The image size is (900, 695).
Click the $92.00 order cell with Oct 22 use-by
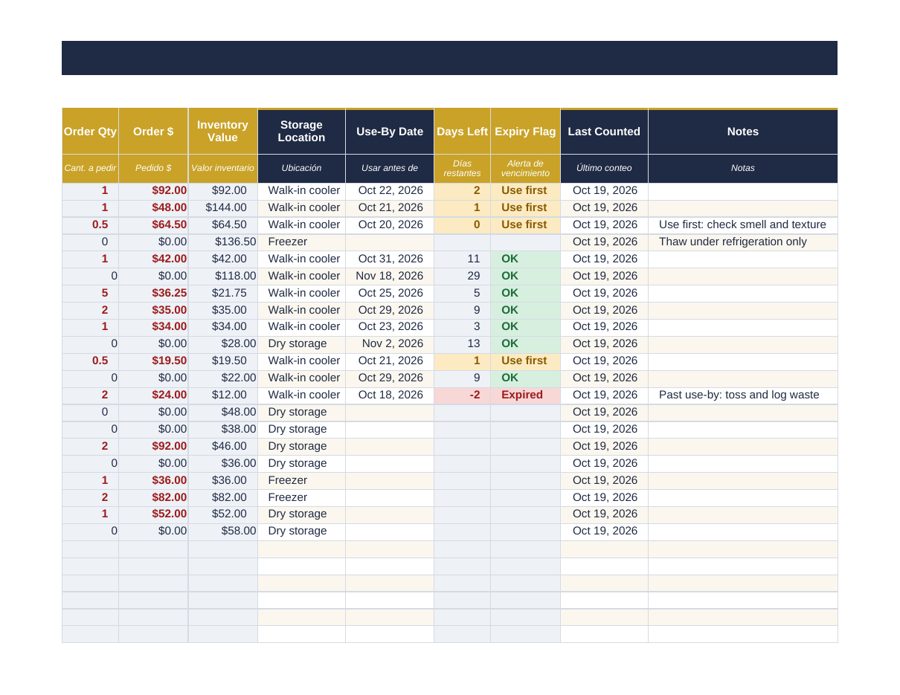click(153, 191)
